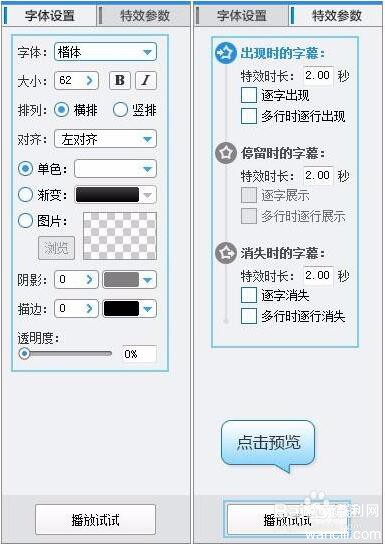The width and height of the screenshot is (385, 545).
Task: Expand the 对齐 dropdown showing 左对齐
Action: [x=105, y=139]
